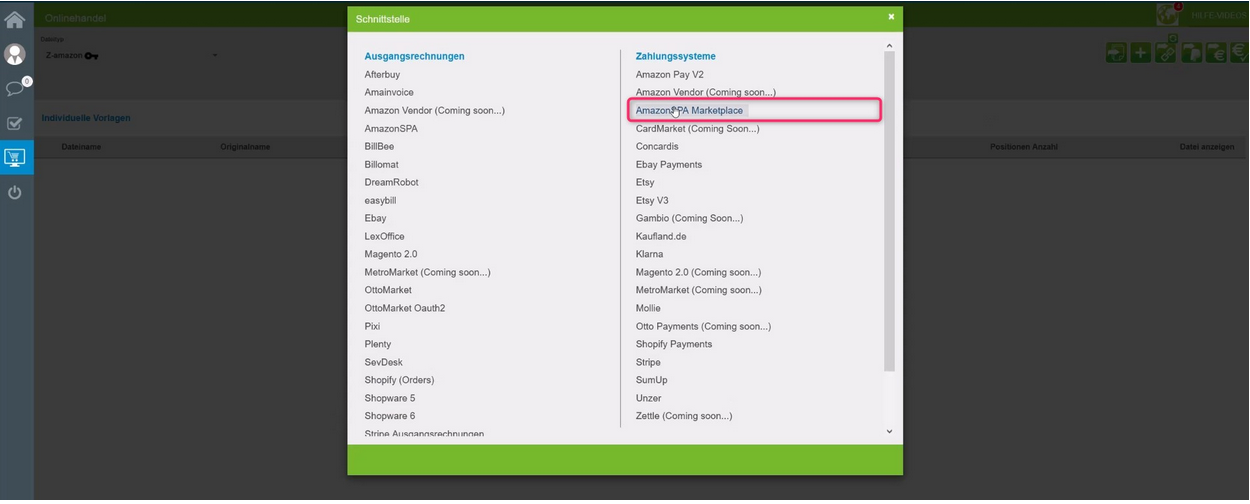Click the power logout icon

tap(15, 192)
